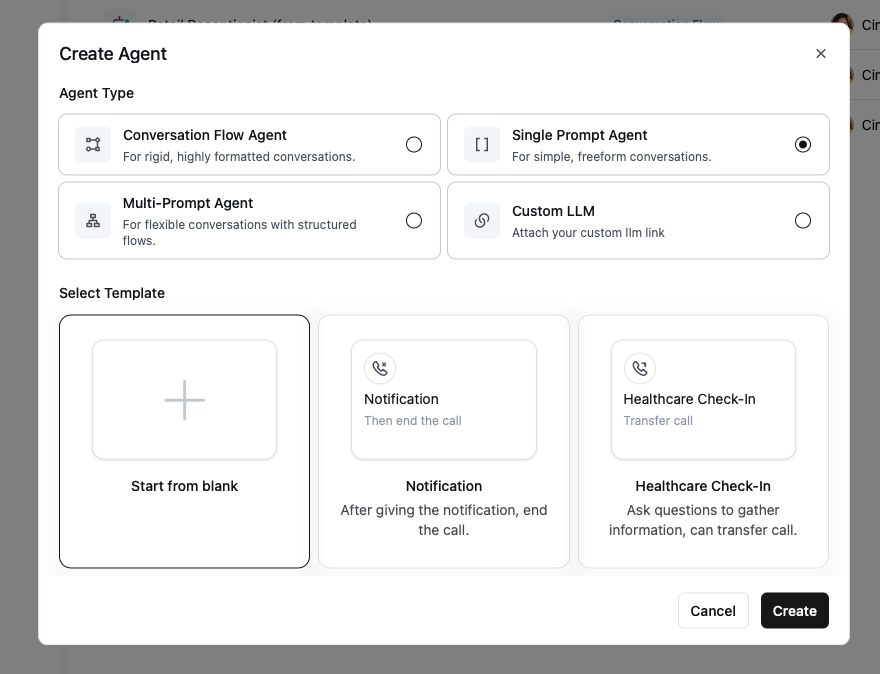Select the Start from blank template card
This screenshot has height=674, width=880.
coord(184,440)
